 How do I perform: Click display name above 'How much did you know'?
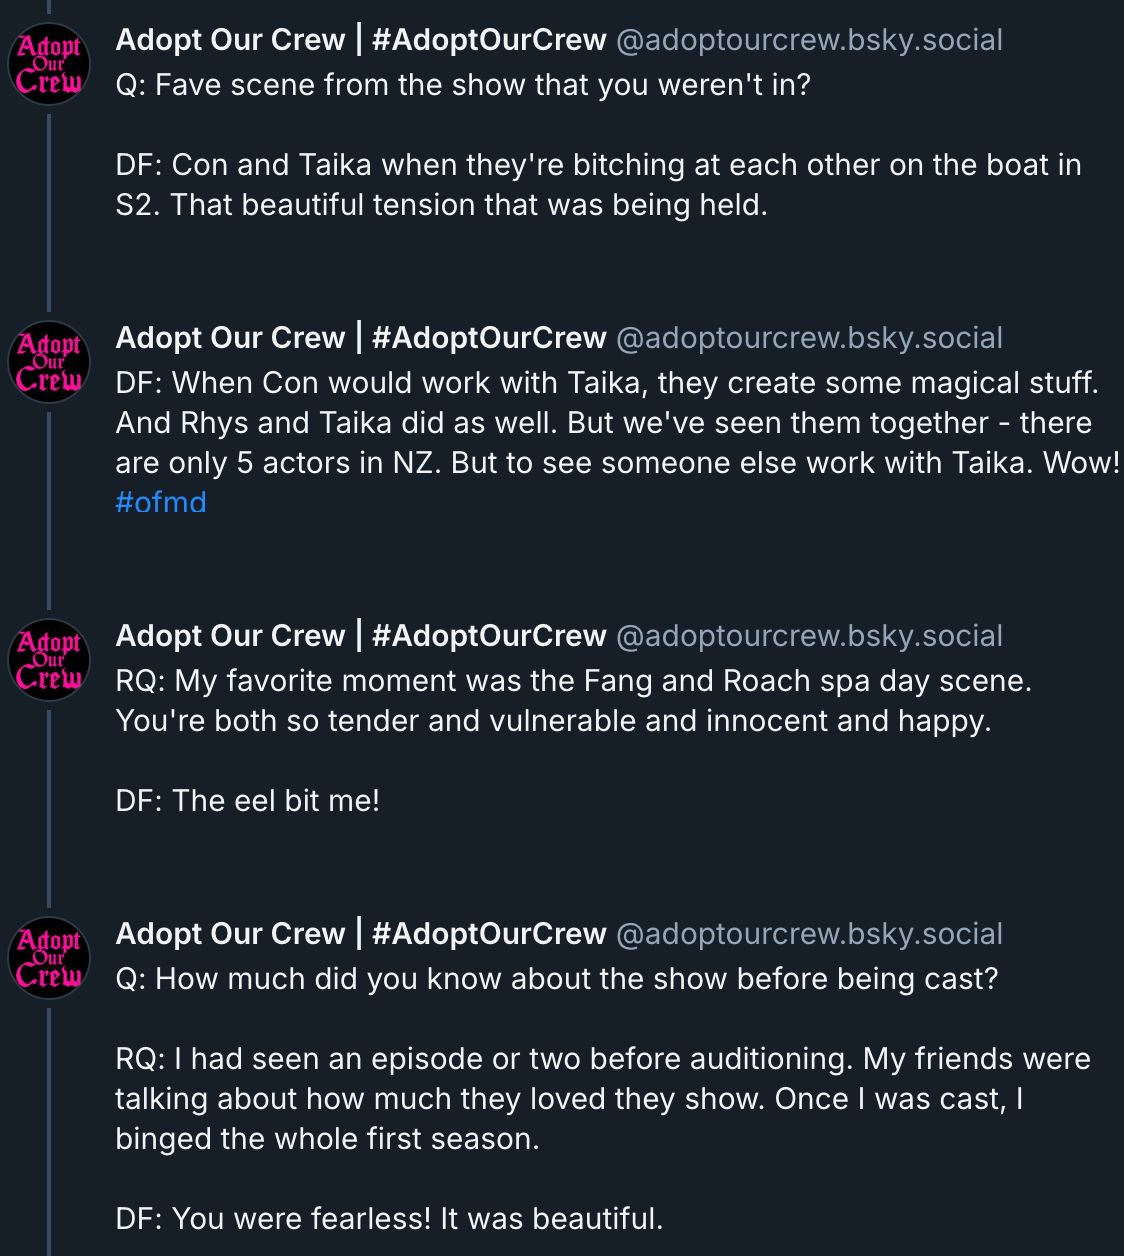(361, 934)
